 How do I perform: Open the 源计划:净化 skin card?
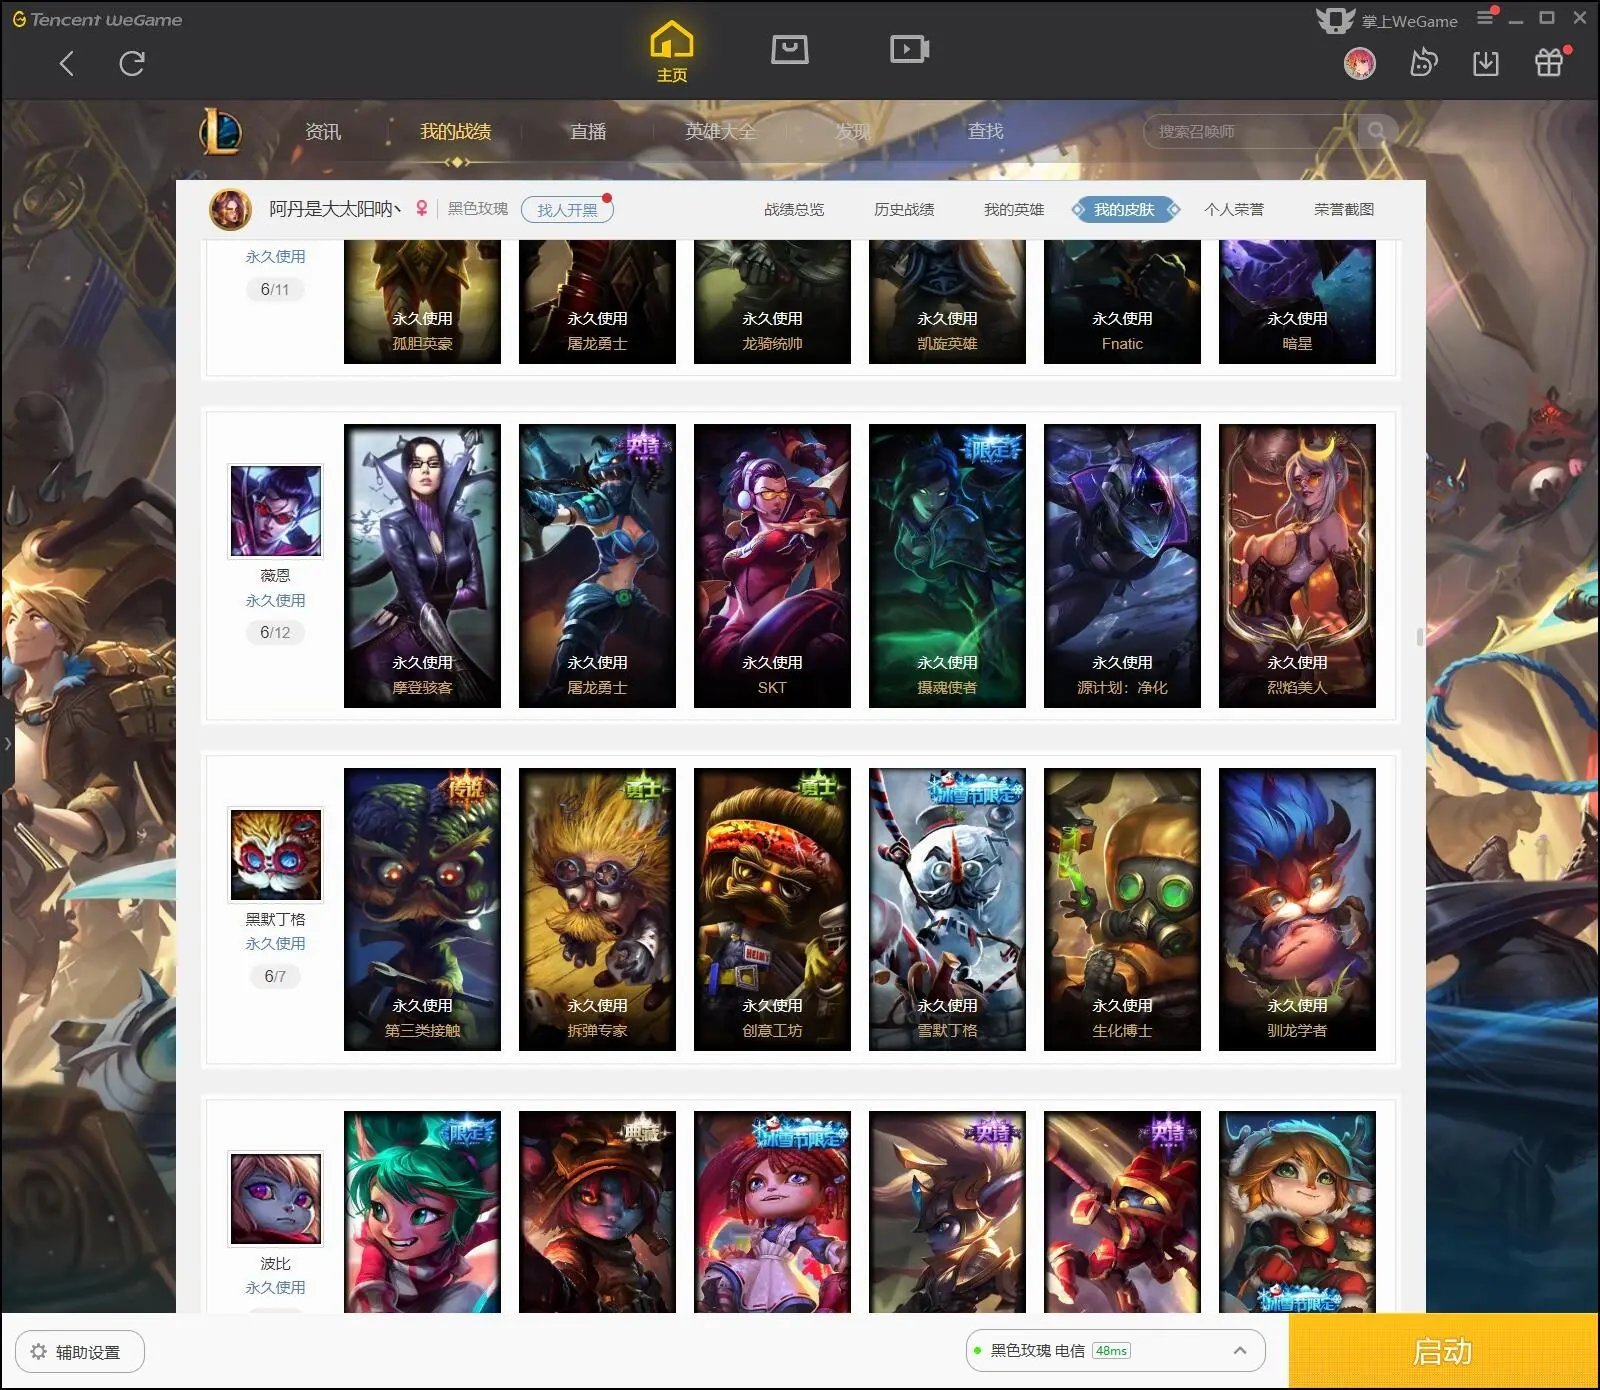coord(1122,566)
